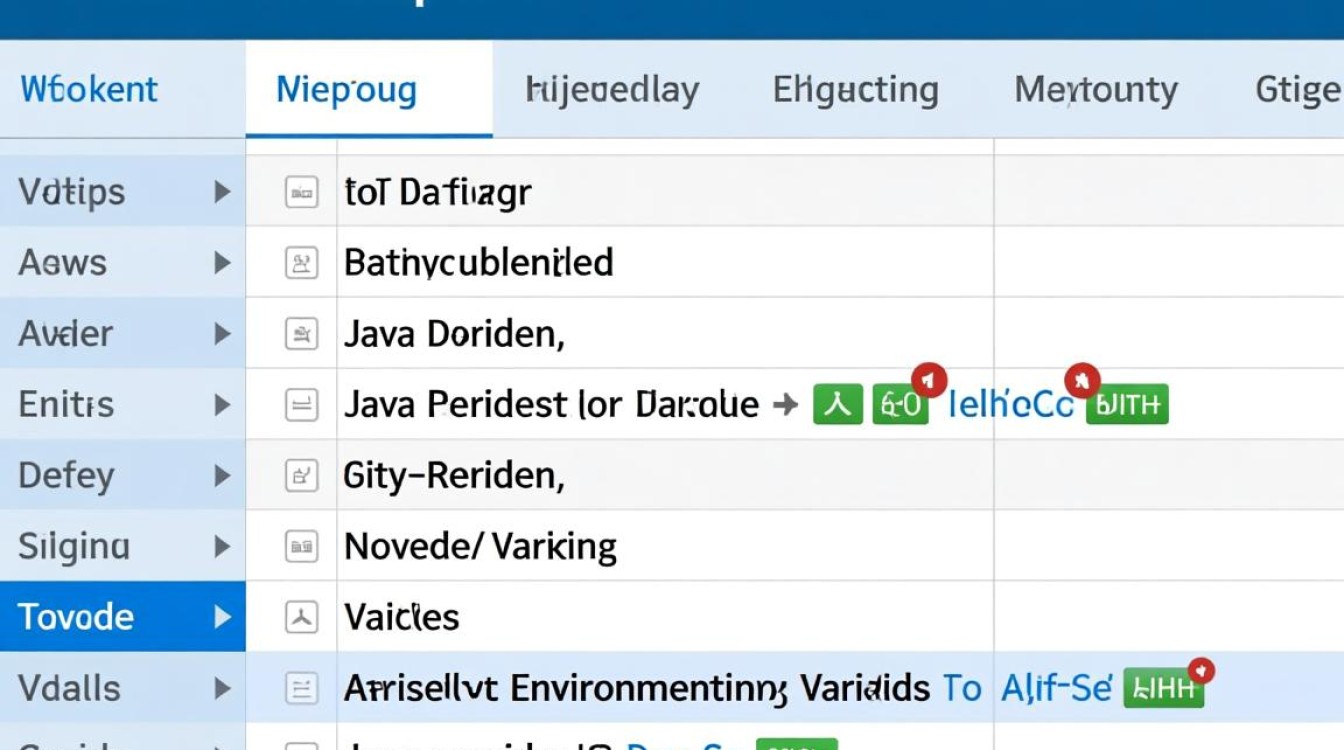The width and height of the screenshot is (1344, 750).
Task: Click the icon beside "toT Dafiagr"
Action: pos(301,191)
